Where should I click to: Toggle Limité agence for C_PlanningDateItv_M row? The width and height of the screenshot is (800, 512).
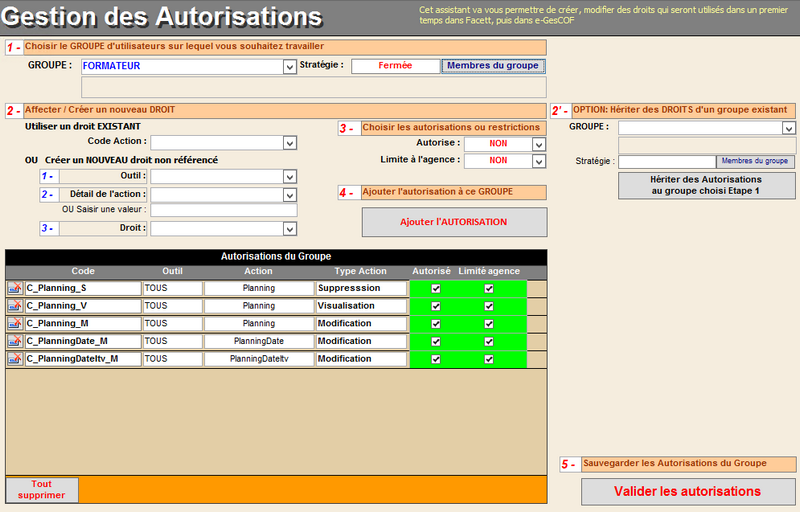click(489, 358)
